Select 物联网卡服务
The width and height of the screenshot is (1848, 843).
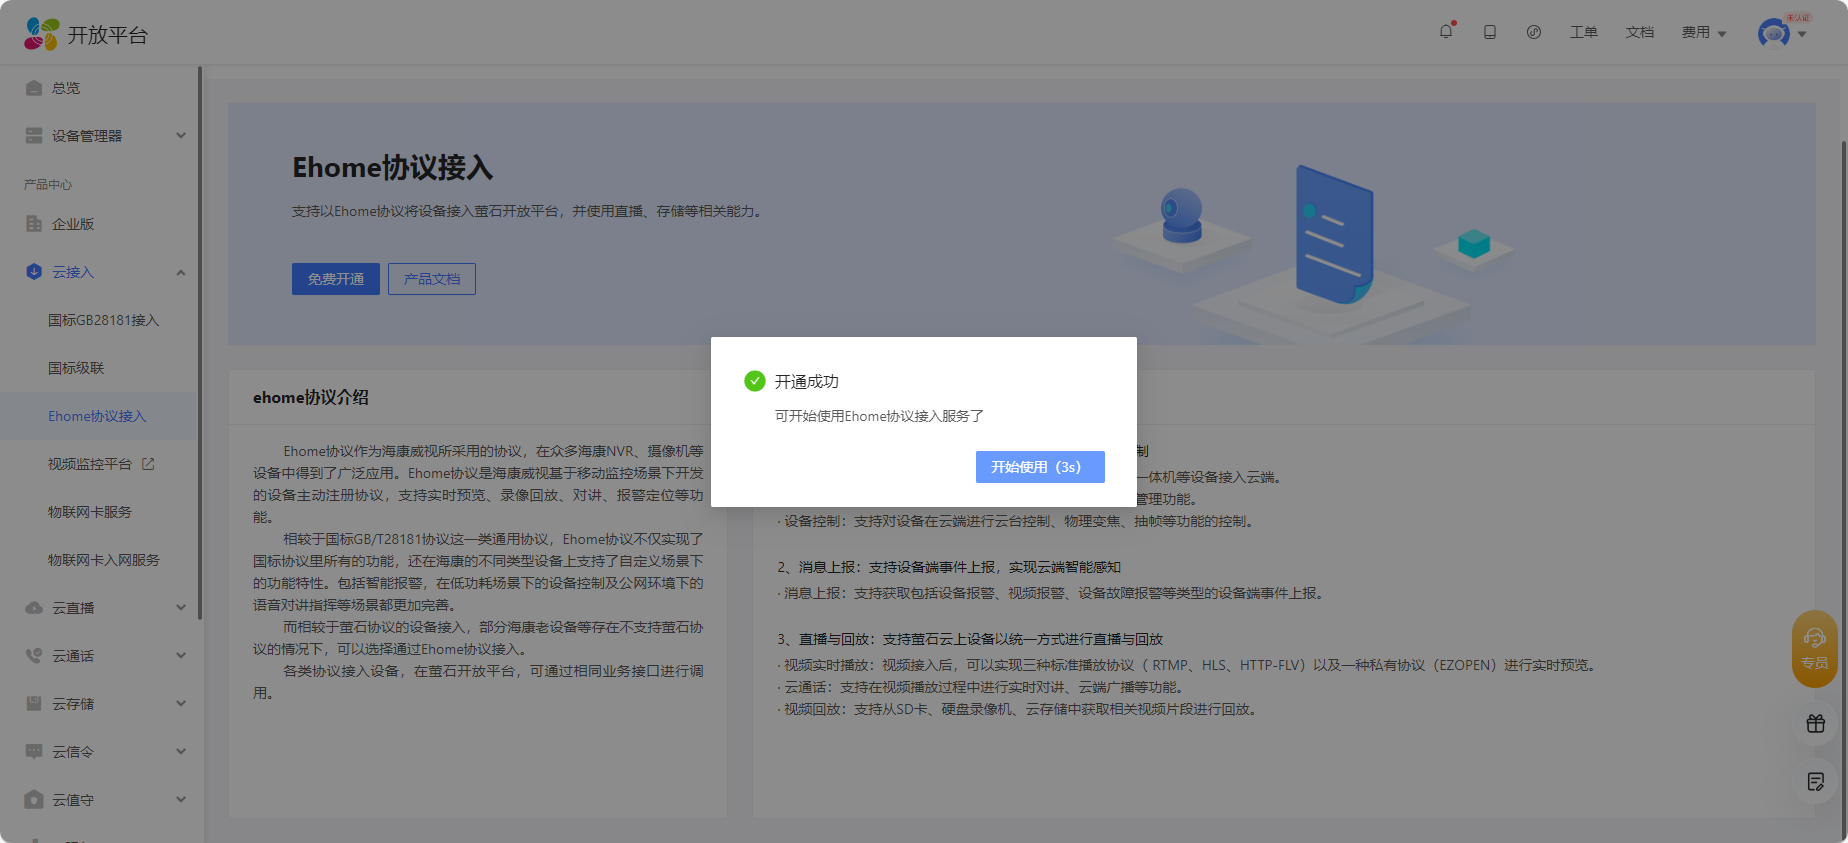point(90,512)
